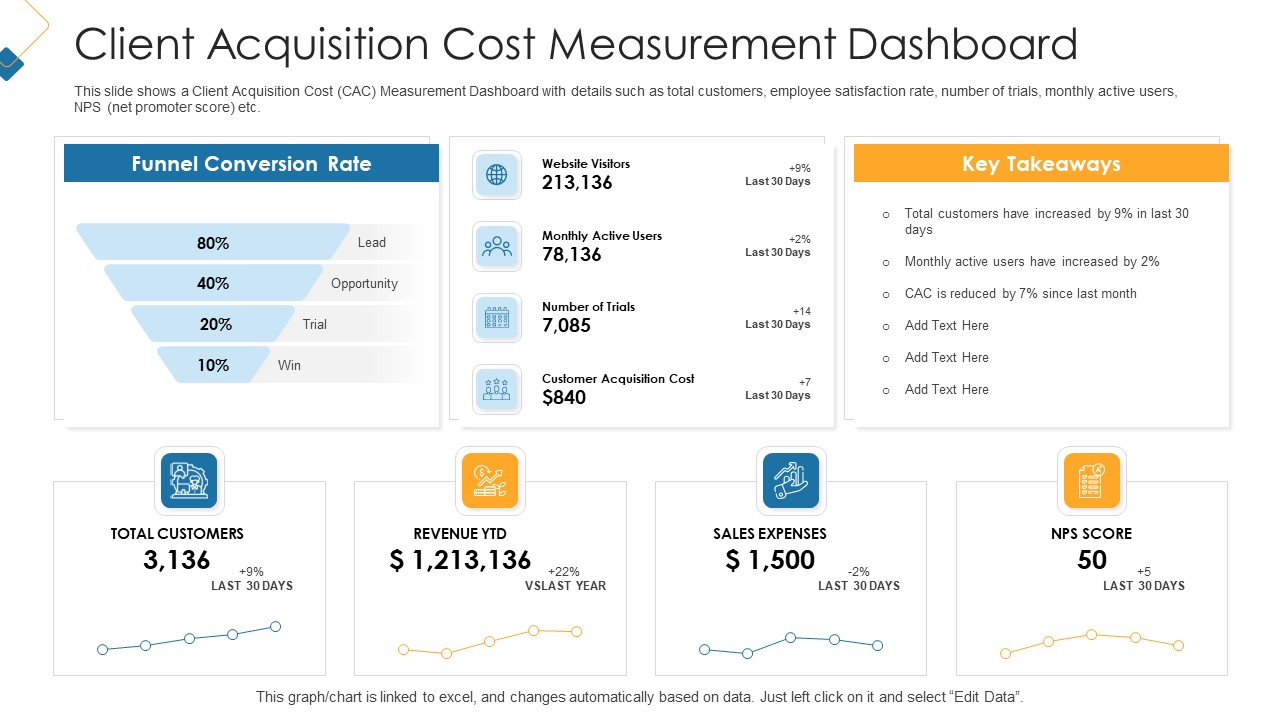
Task: Click the Sales Expenses icon
Action: [x=791, y=481]
